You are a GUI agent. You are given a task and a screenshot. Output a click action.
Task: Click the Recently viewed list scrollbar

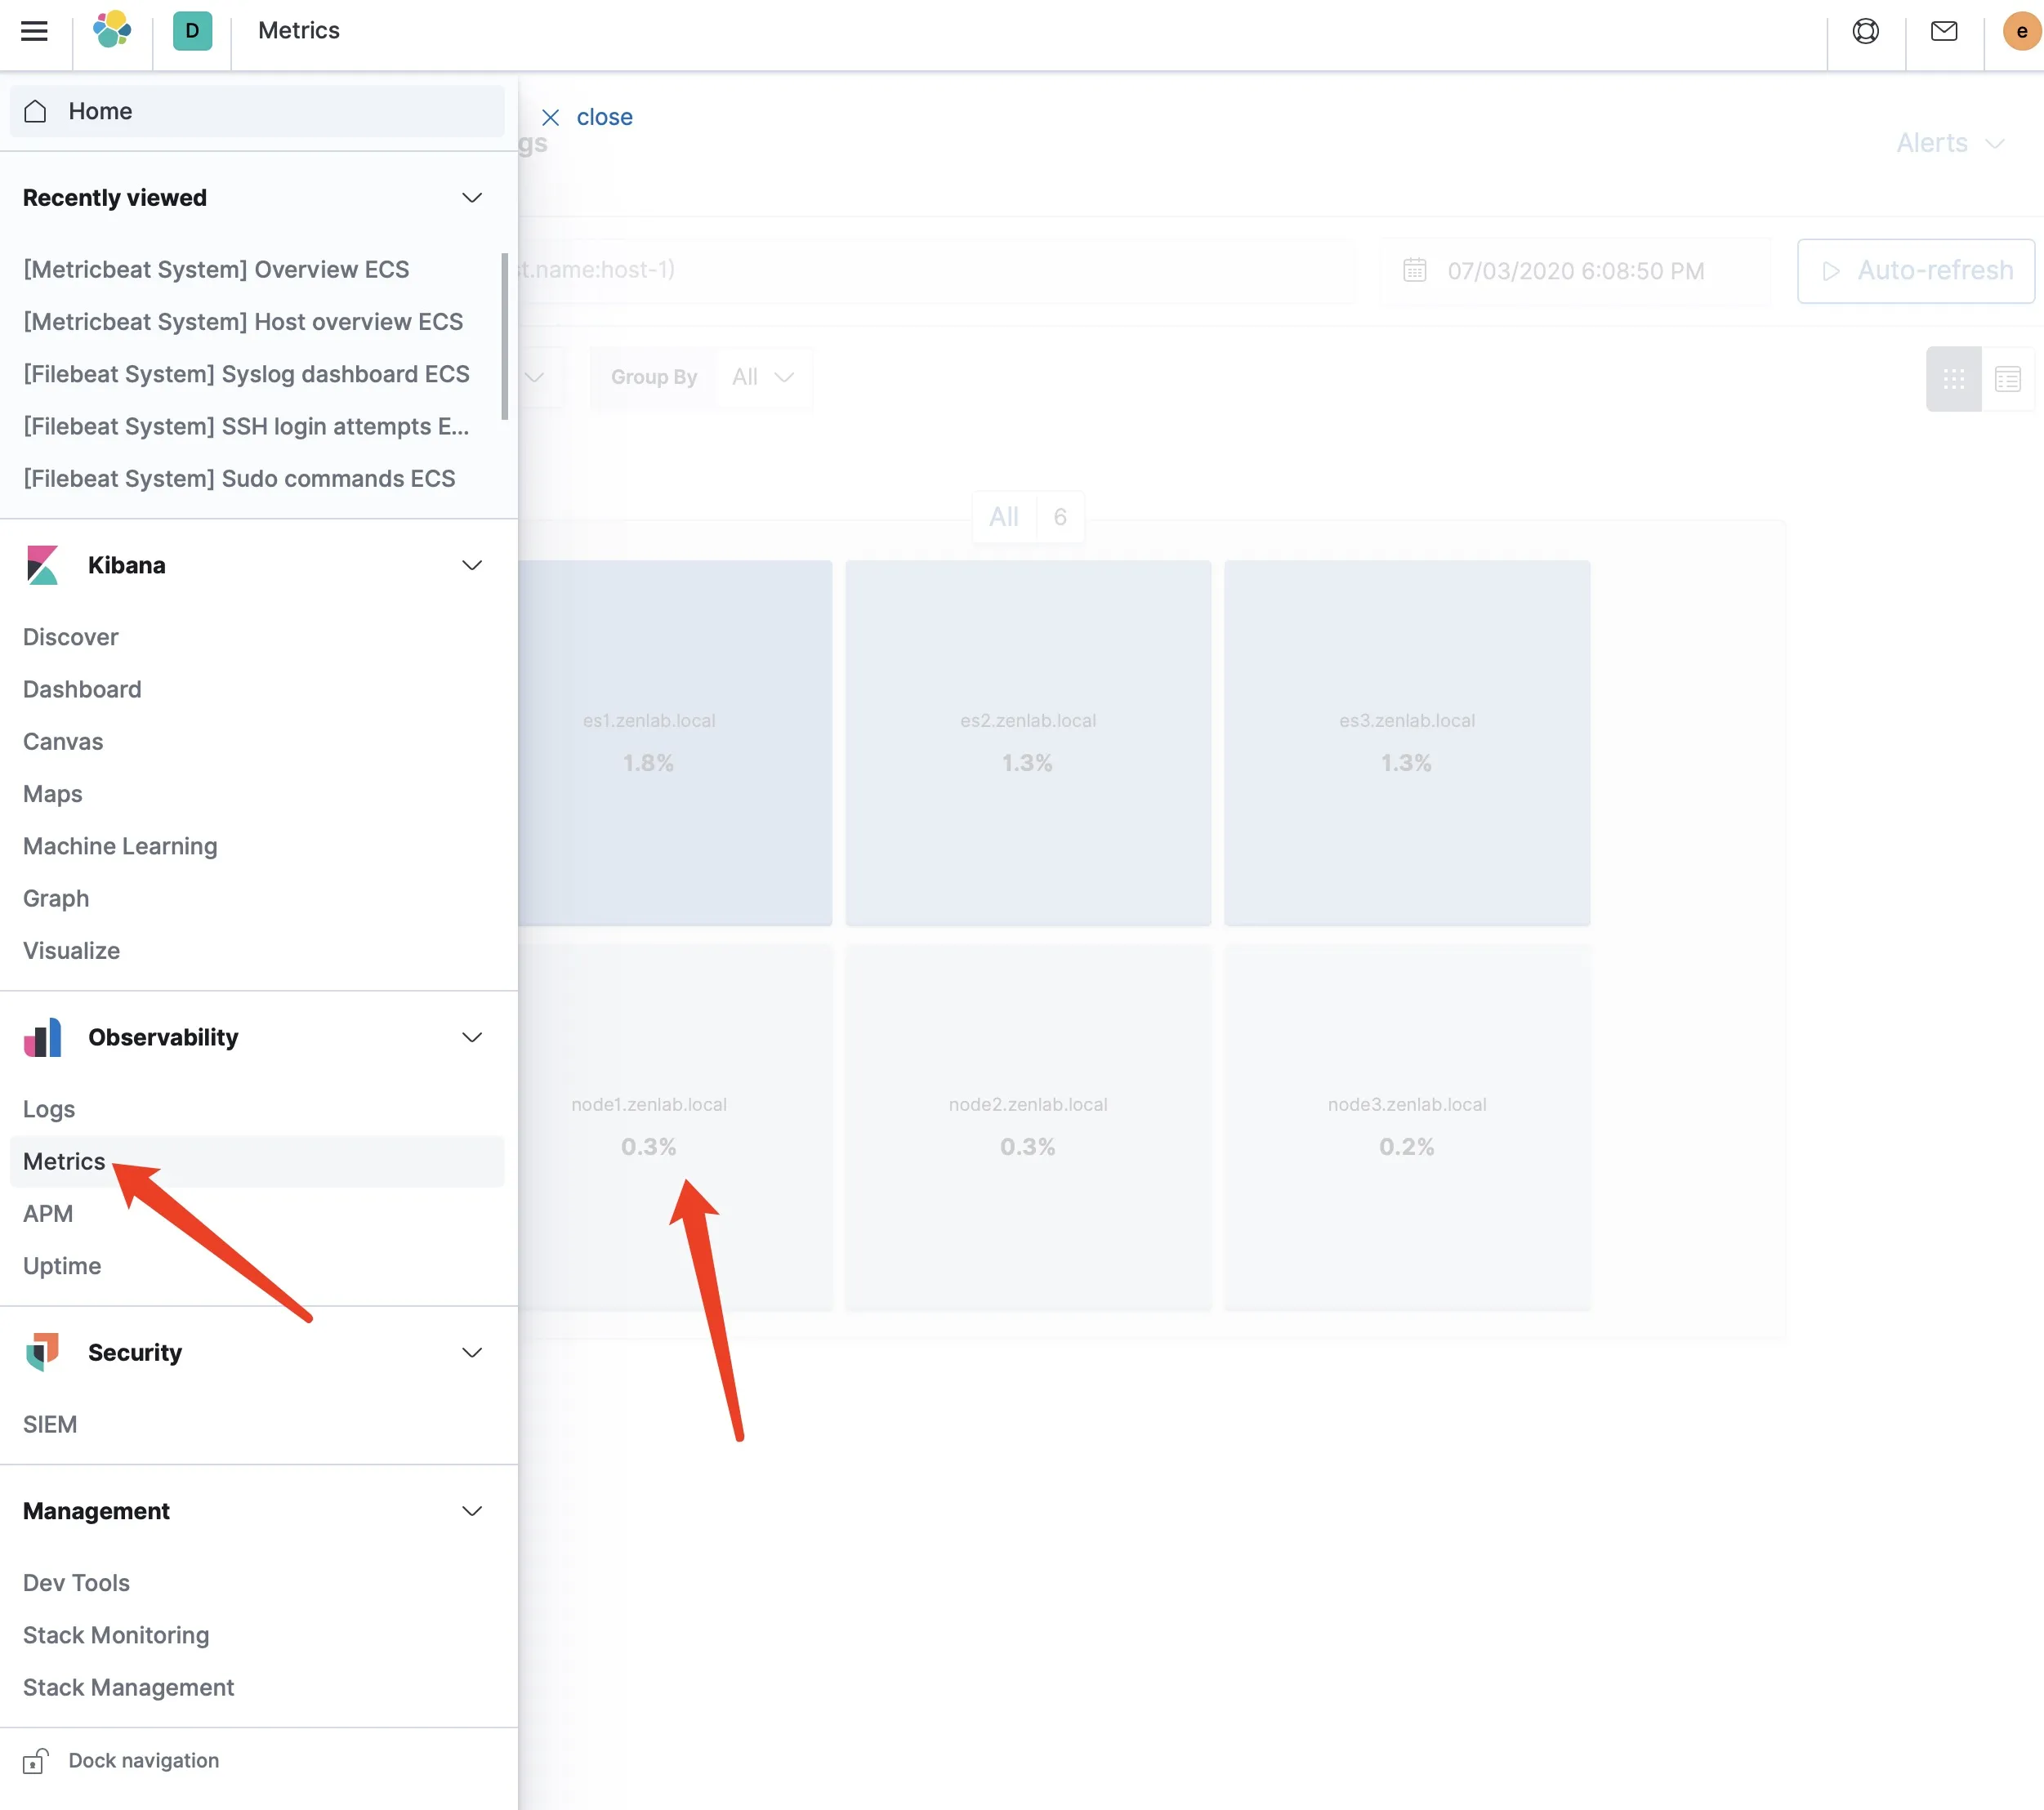tap(505, 337)
